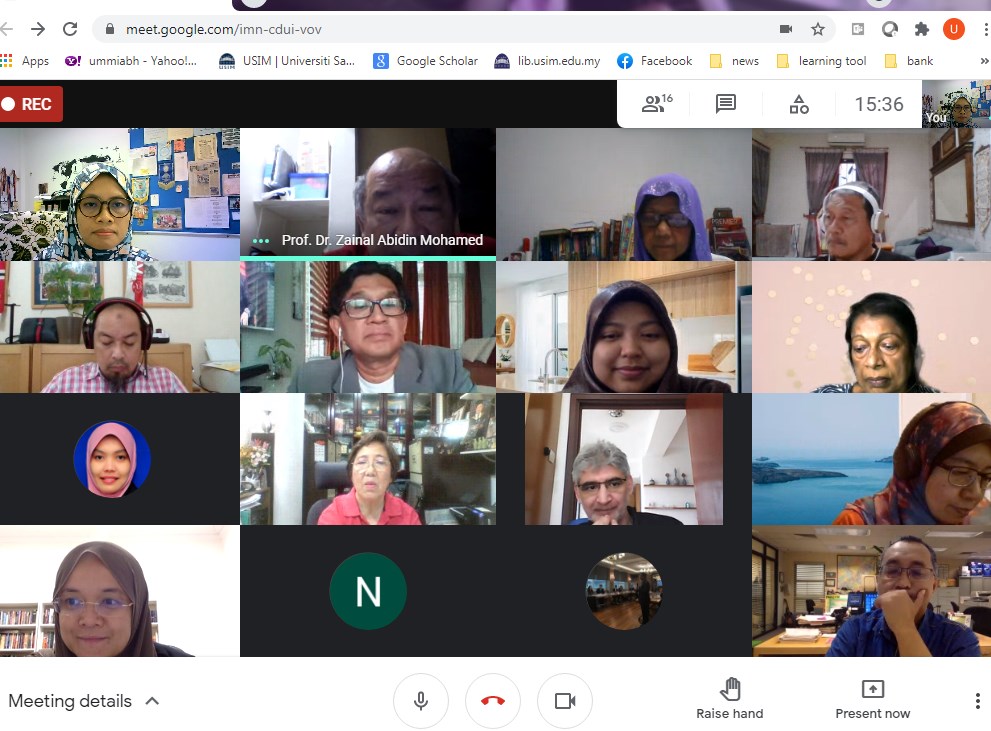Open camera permission icon in address bar

[x=786, y=29]
